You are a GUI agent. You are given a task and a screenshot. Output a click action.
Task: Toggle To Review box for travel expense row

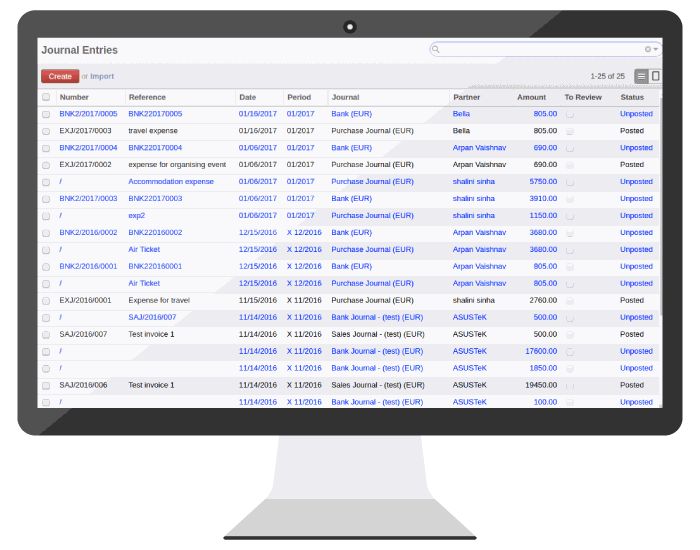tap(570, 131)
